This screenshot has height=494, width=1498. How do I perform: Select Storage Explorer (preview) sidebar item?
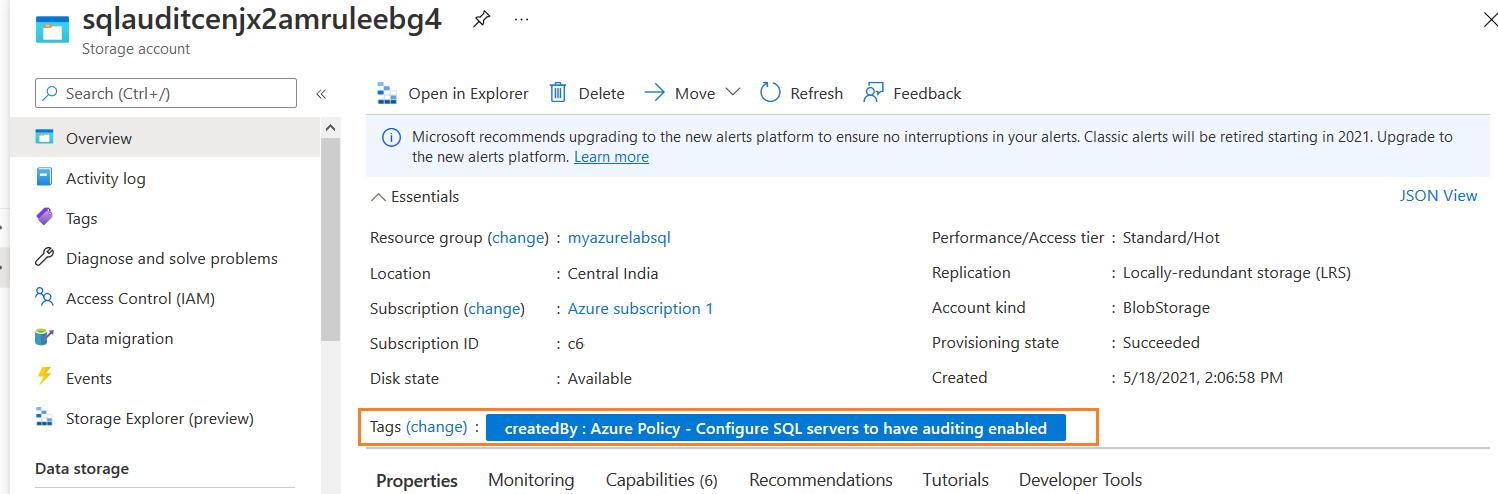point(159,418)
